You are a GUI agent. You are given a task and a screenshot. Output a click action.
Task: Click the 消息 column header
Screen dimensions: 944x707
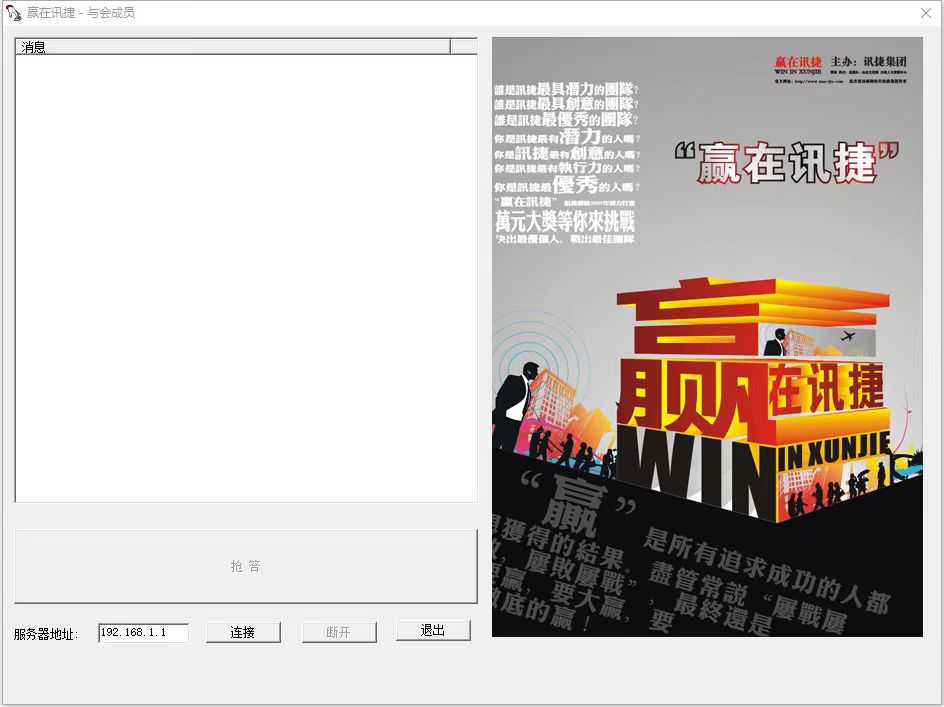[232, 46]
